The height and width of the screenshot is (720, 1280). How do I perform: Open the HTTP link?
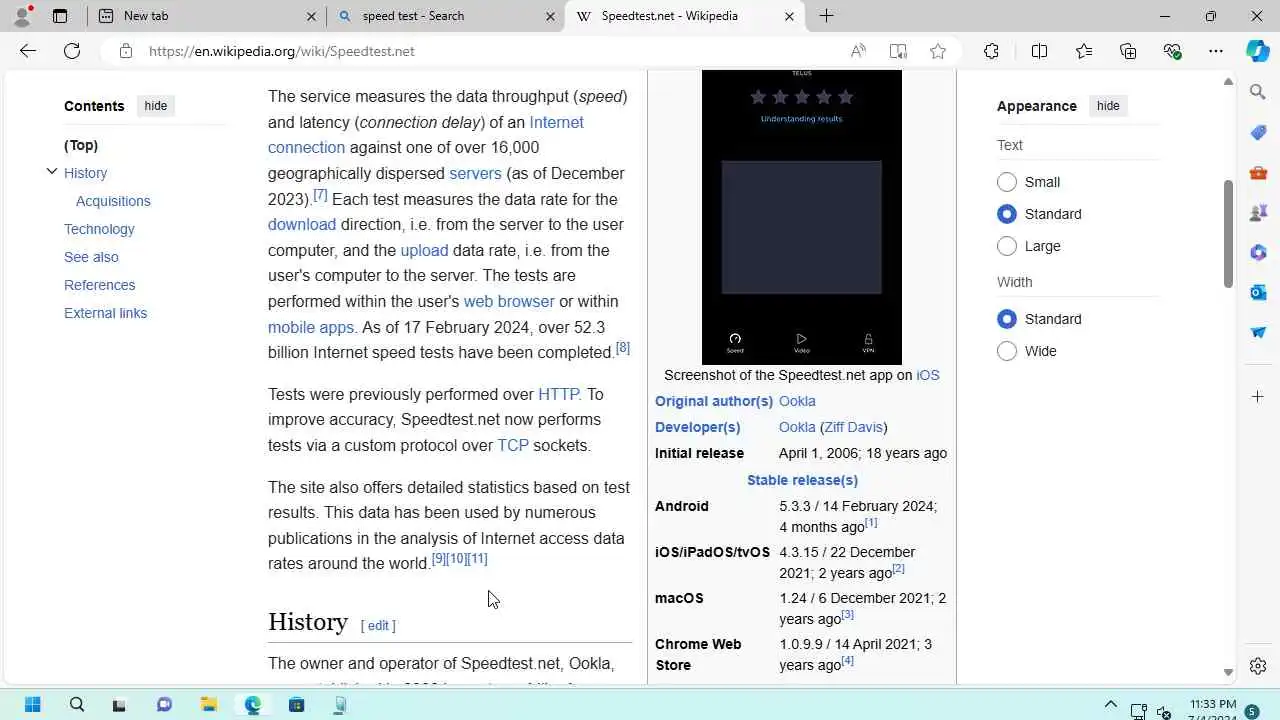[x=558, y=394]
